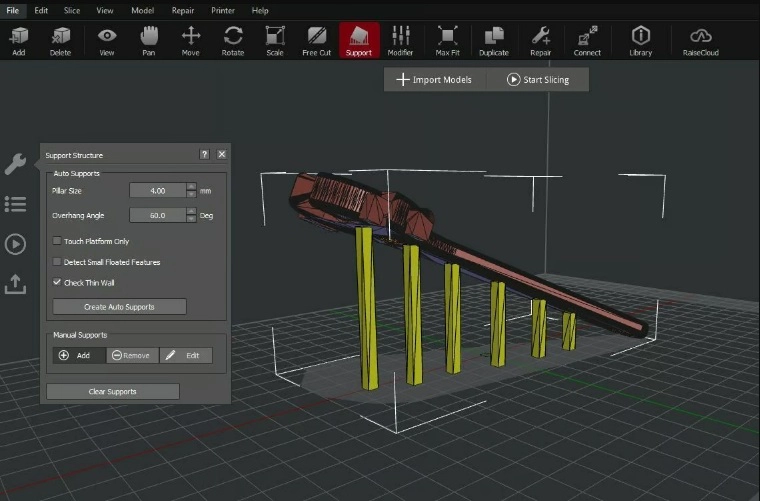
Task: Open the Printer menu
Action: pos(223,10)
